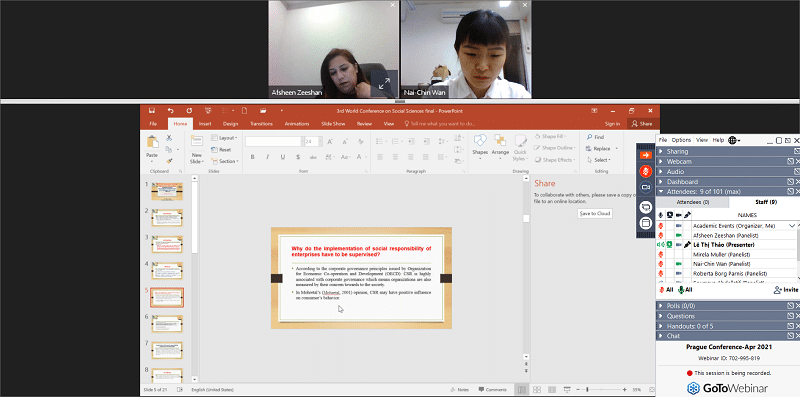Click Sign in link in PowerPoint

tap(612, 124)
